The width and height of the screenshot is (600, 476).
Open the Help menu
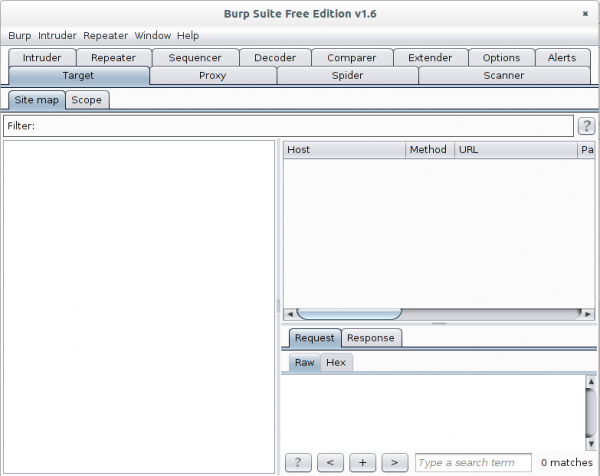[x=188, y=36]
